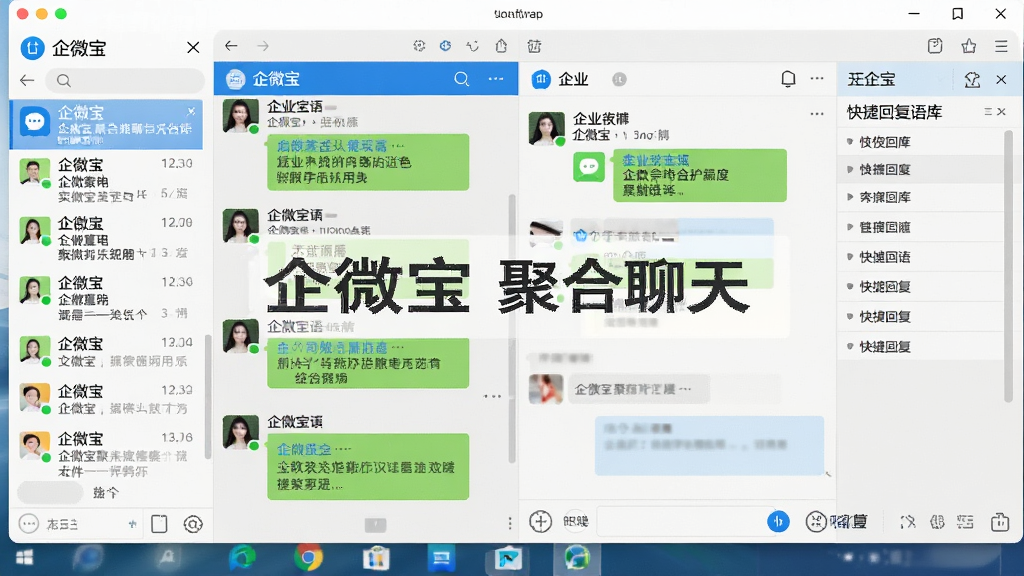Viewport: 1024px width, 576px height.
Task: Close the 快捷回复语库 section
Action: coord(1002,112)
